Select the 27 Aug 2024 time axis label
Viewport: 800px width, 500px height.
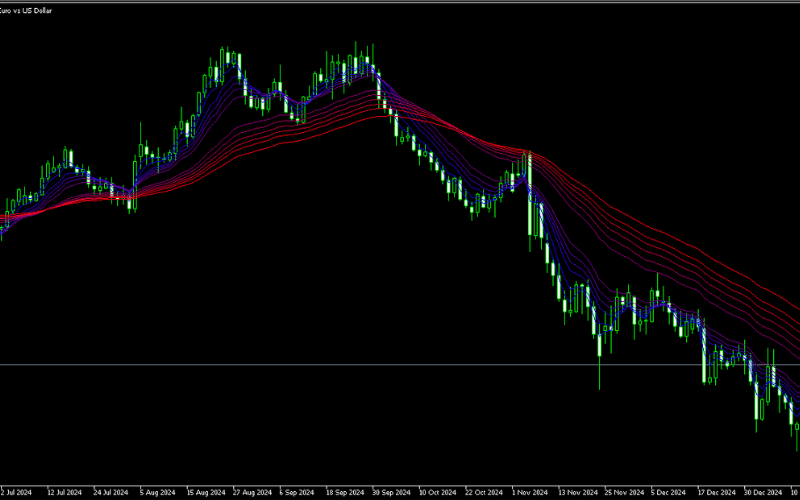(251, 493)
